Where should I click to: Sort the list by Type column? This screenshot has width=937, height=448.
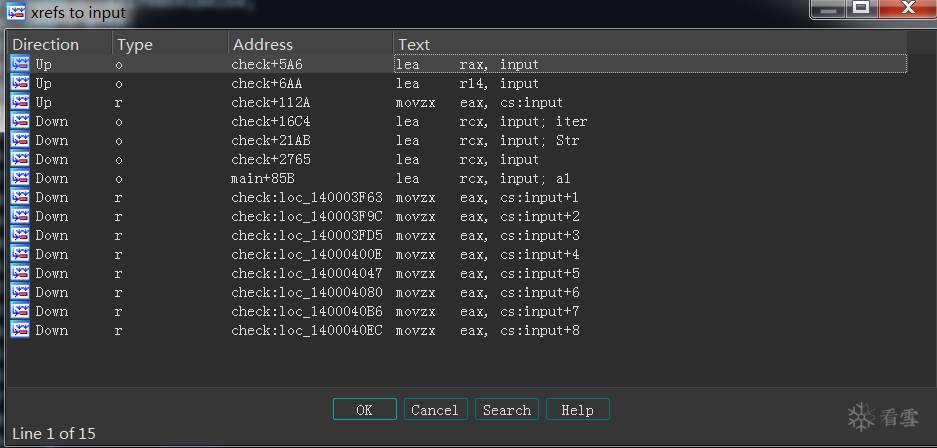coord(134,45)
